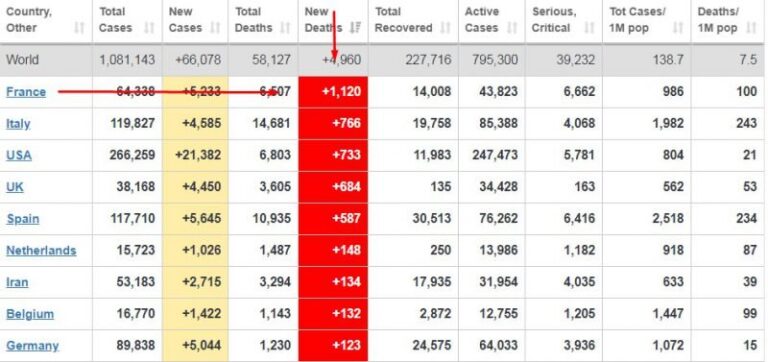Screen dimensions: 768x362
Task: Click New Deaths descending sort icon
Action: click(x=355, y=28)
